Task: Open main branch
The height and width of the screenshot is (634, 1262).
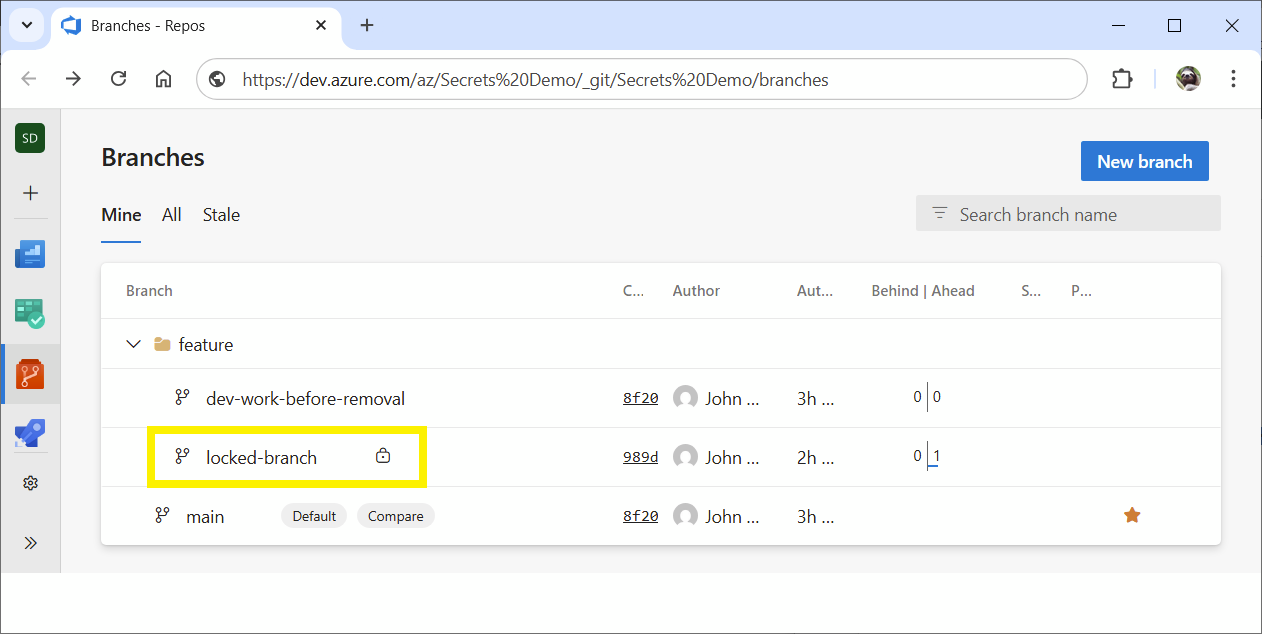Action: coord(205,516)
